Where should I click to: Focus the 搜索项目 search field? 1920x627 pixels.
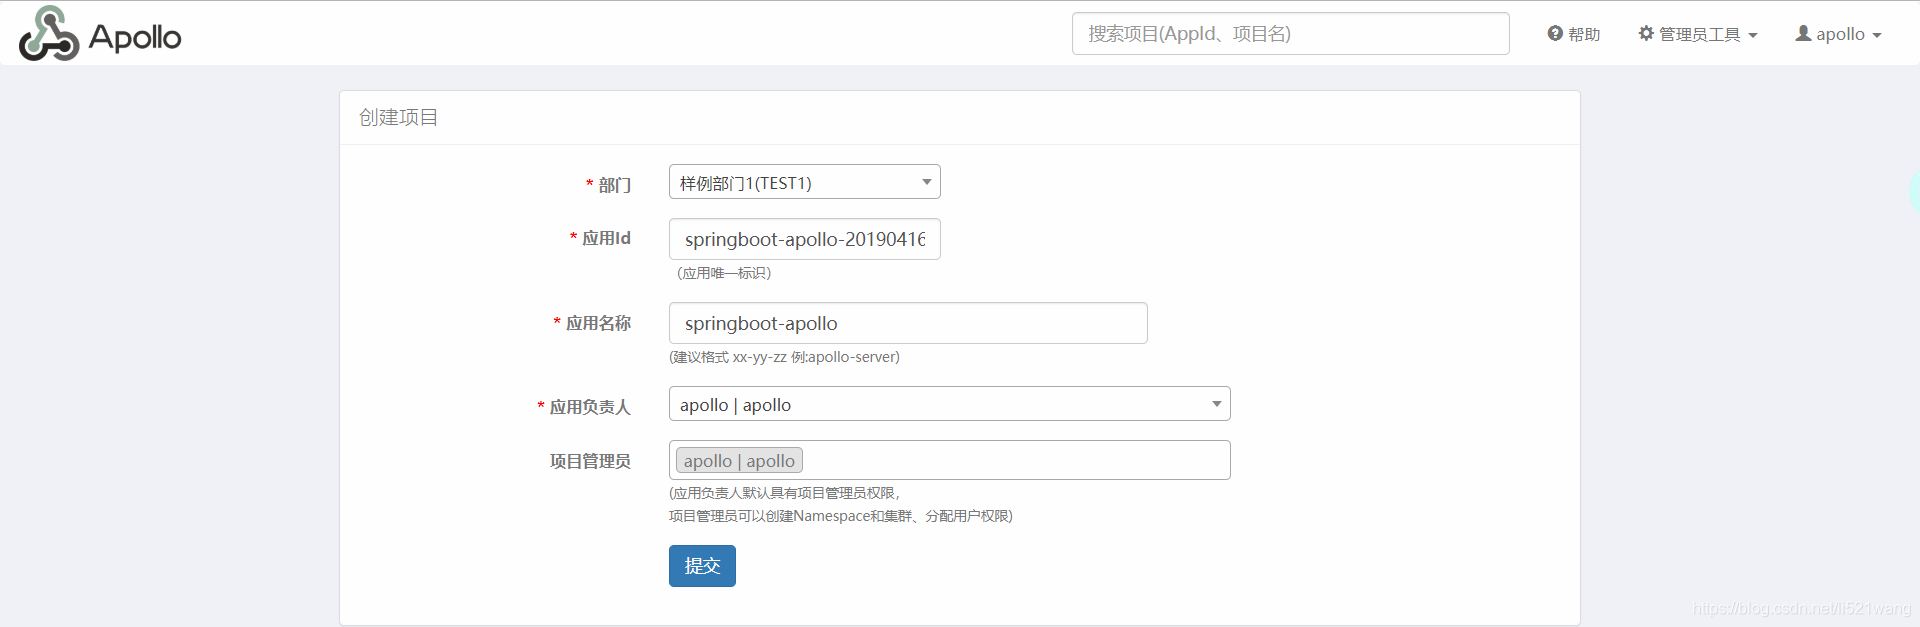(1290, 34)
